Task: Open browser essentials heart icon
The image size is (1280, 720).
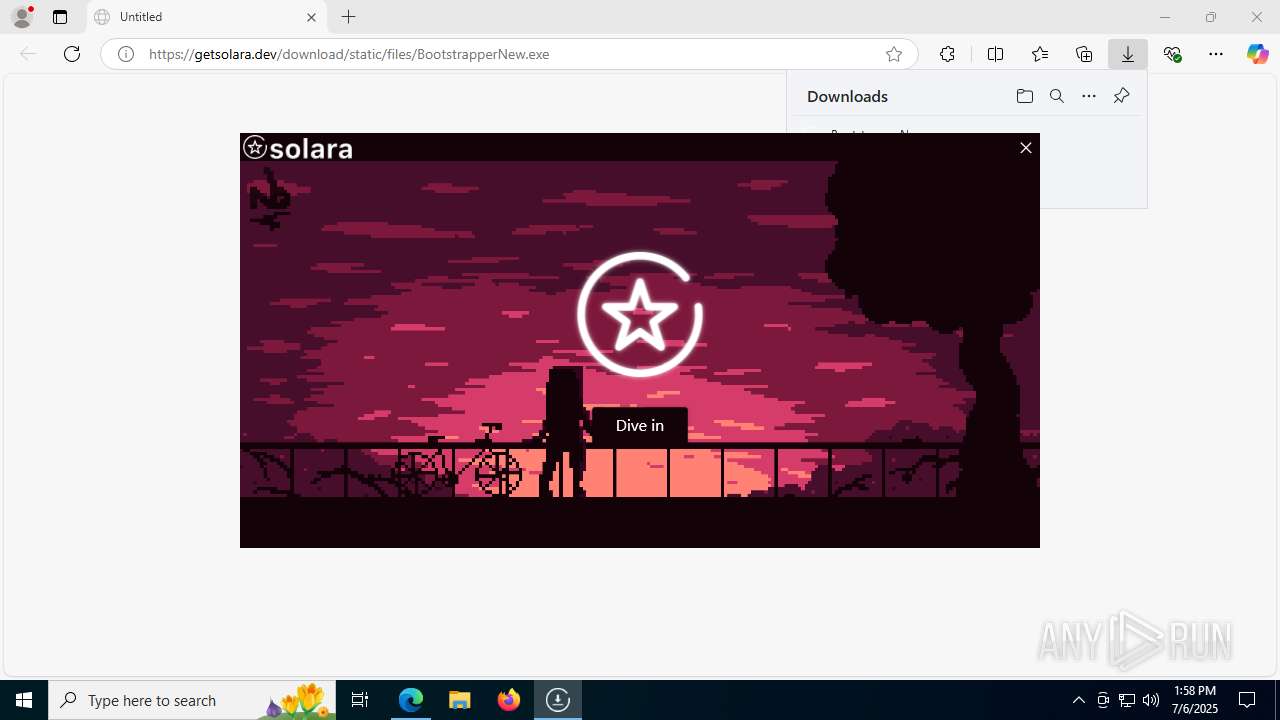Action: tap(1172, 54)
